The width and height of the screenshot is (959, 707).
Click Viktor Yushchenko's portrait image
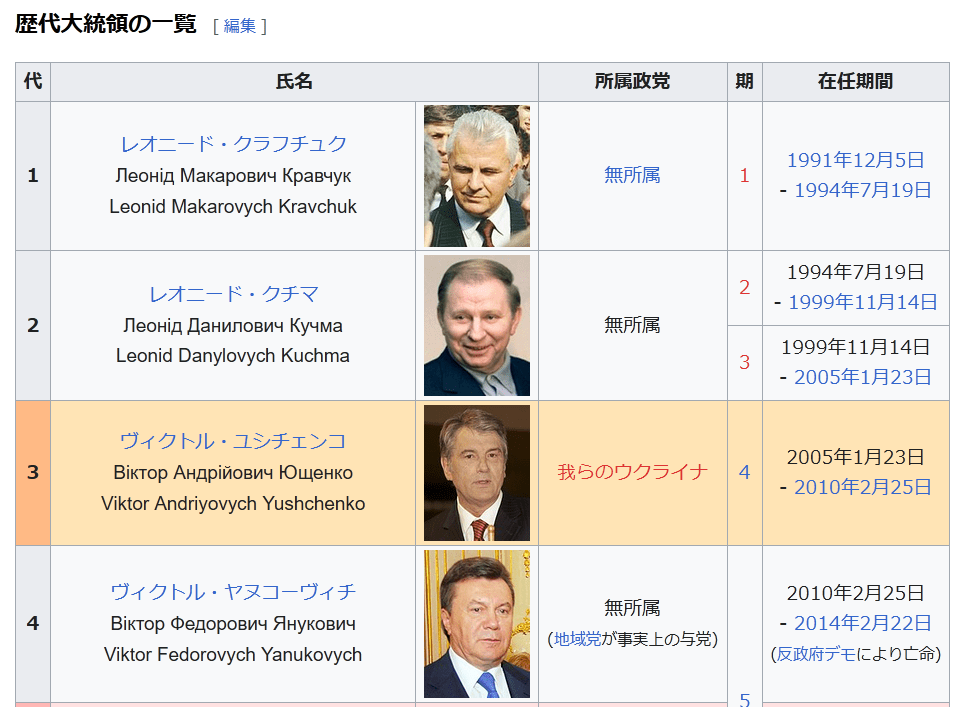pos(476,472)
